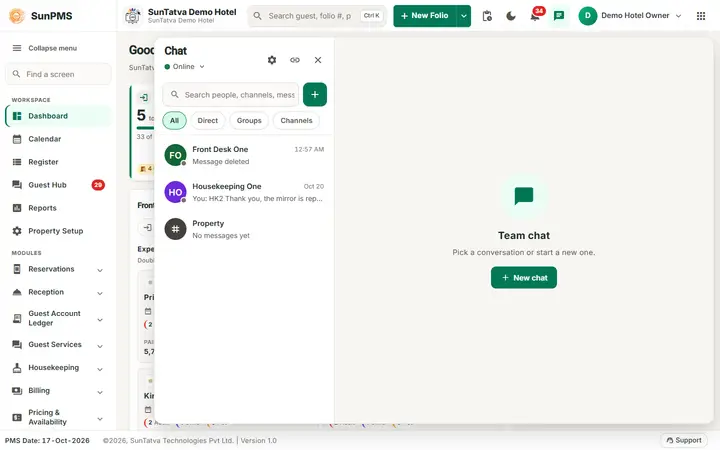Select the All chat filter
This screenshot has width=720, height=450.
(174, 121)
